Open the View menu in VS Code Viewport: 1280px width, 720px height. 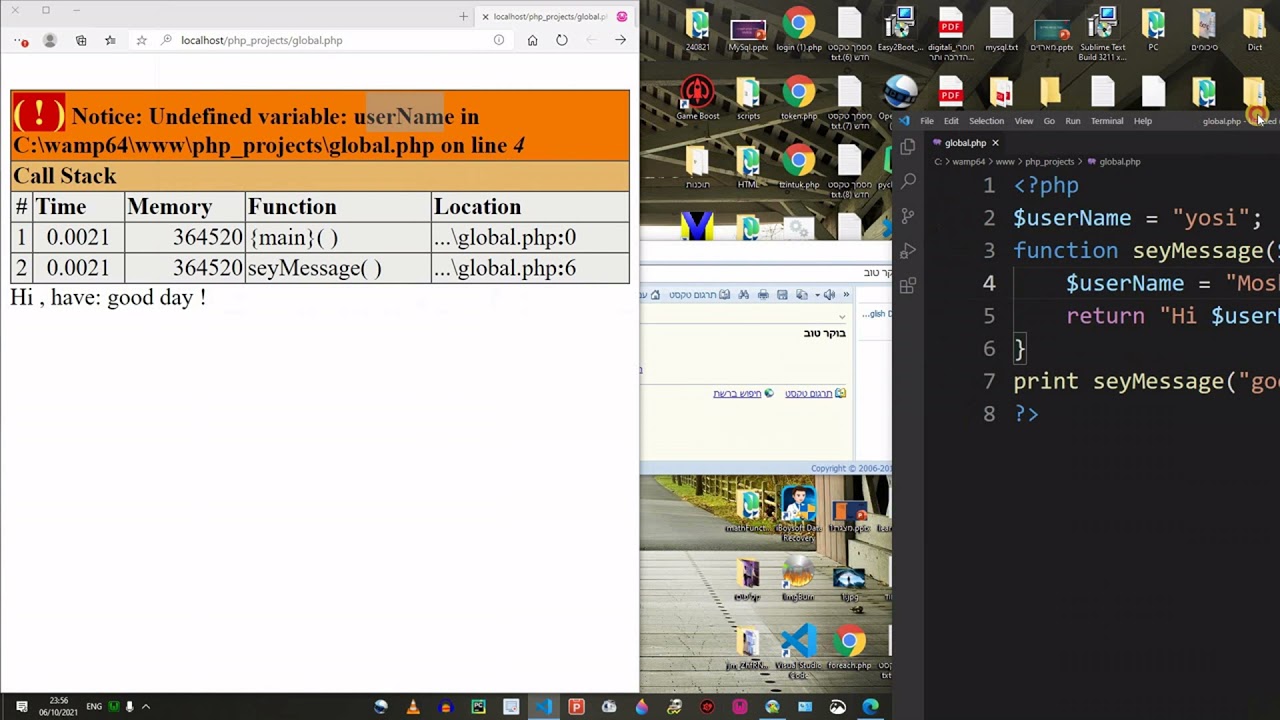tap(1024, 121)
